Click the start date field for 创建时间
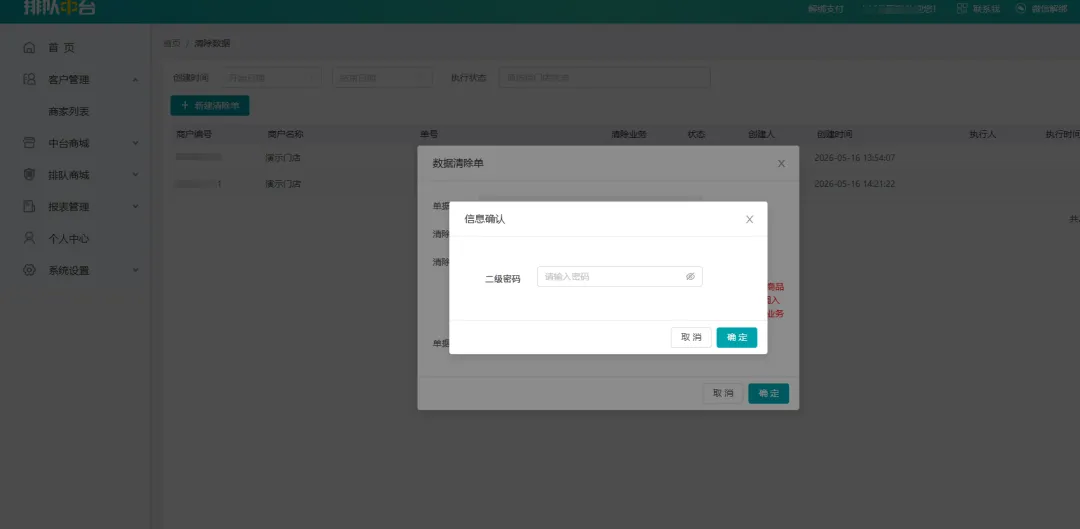This screenshot has height=529, width=1080. [x=271, y=78]
